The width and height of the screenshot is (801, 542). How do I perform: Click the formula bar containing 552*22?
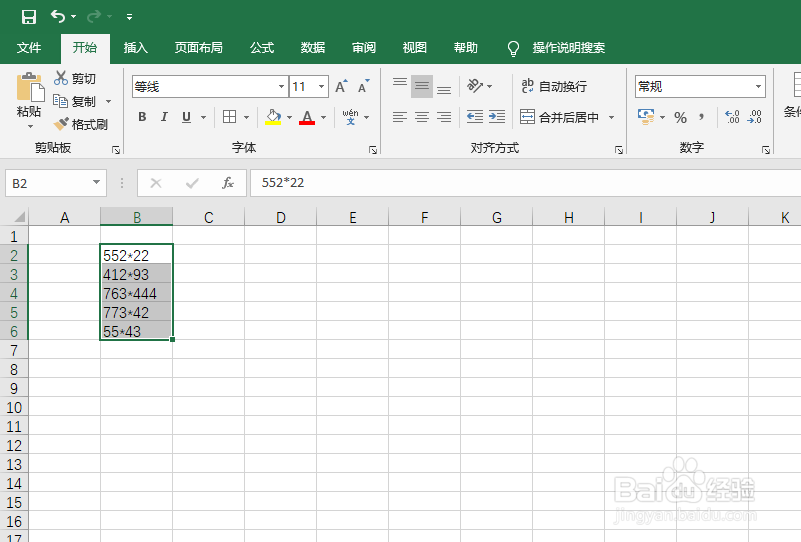[x=525, y=183]
